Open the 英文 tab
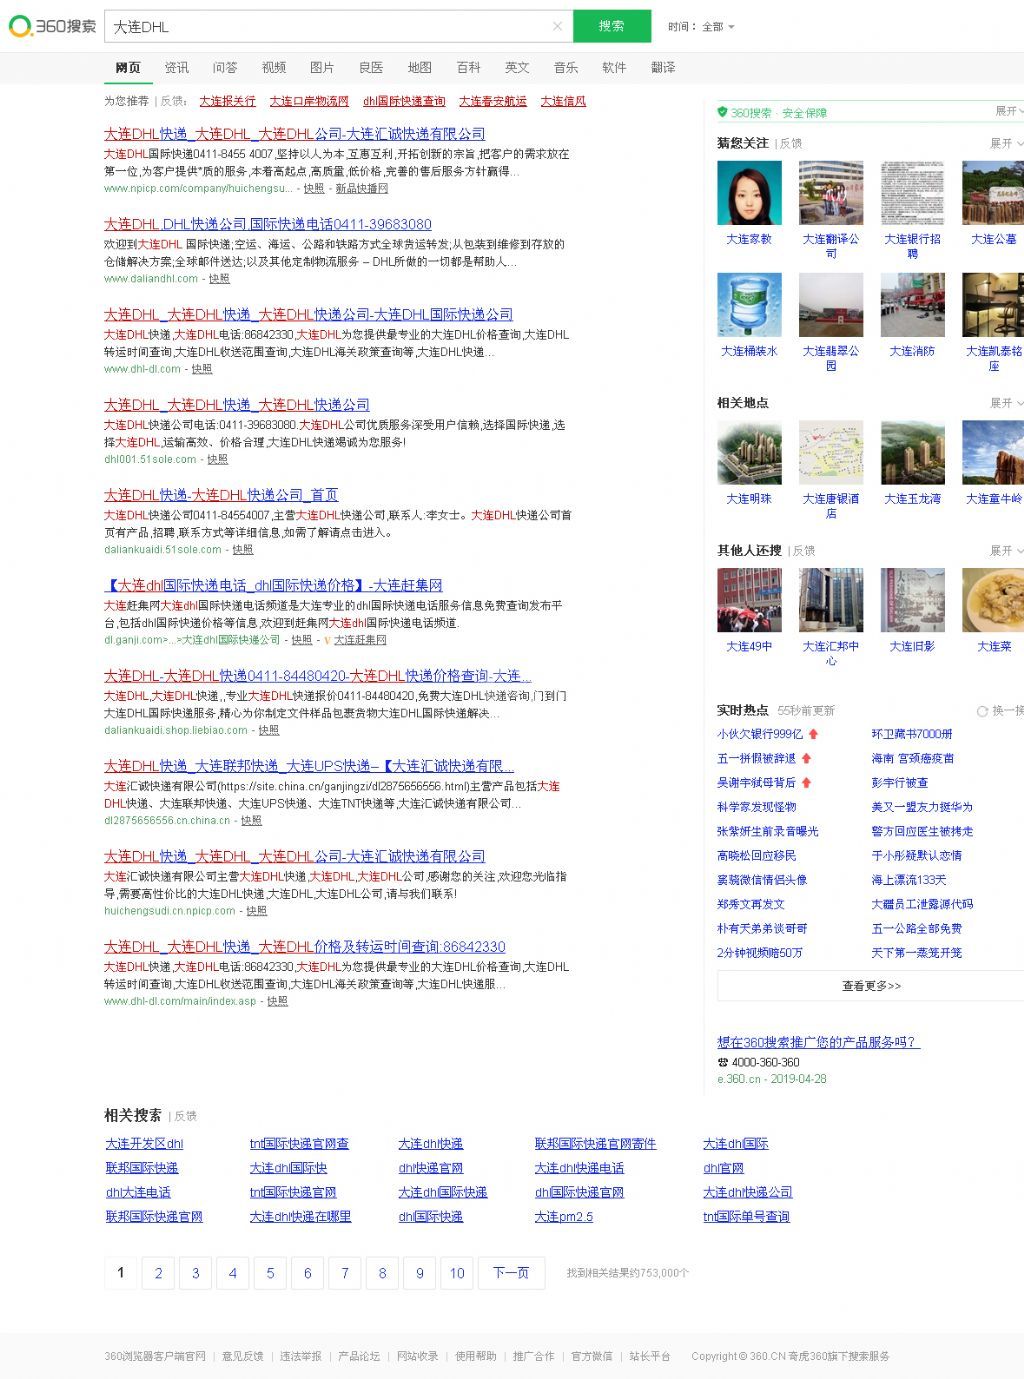This screenshot has width=1024, height=1379. tap(517, 67)
